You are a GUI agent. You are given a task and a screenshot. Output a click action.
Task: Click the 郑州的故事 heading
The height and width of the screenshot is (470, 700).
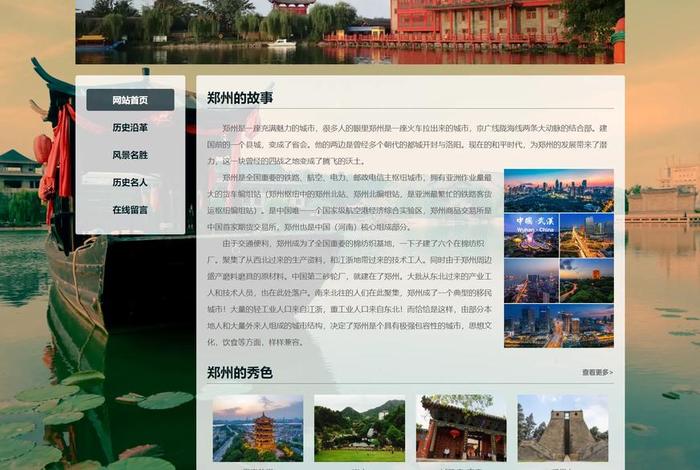(240, 98)
